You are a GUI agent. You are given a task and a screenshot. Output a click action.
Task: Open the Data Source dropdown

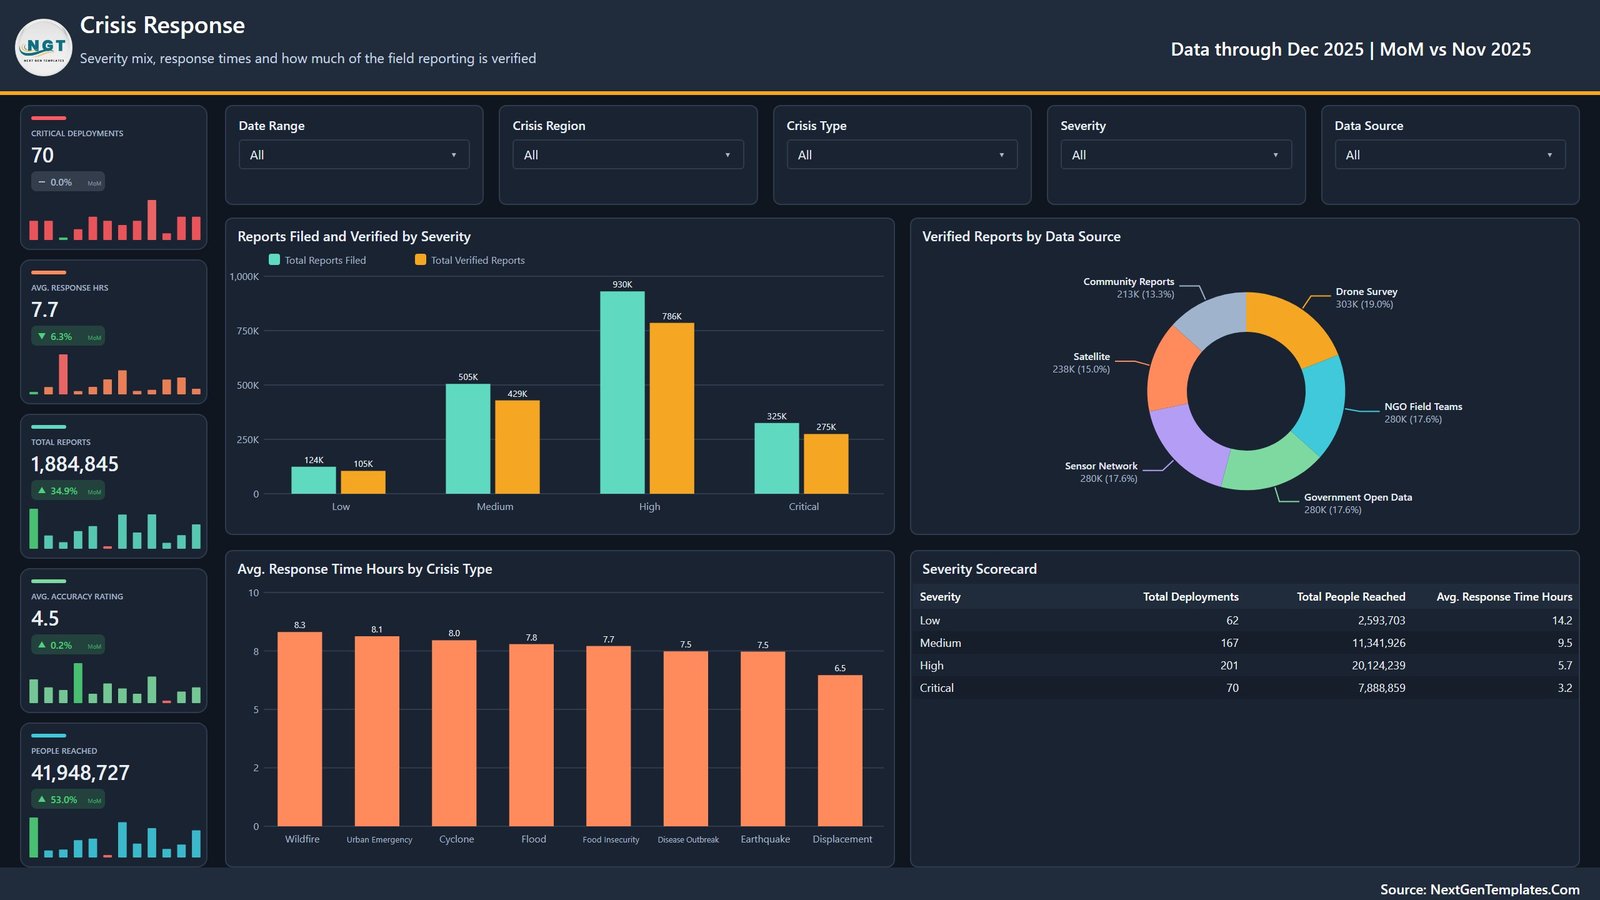1450,155
